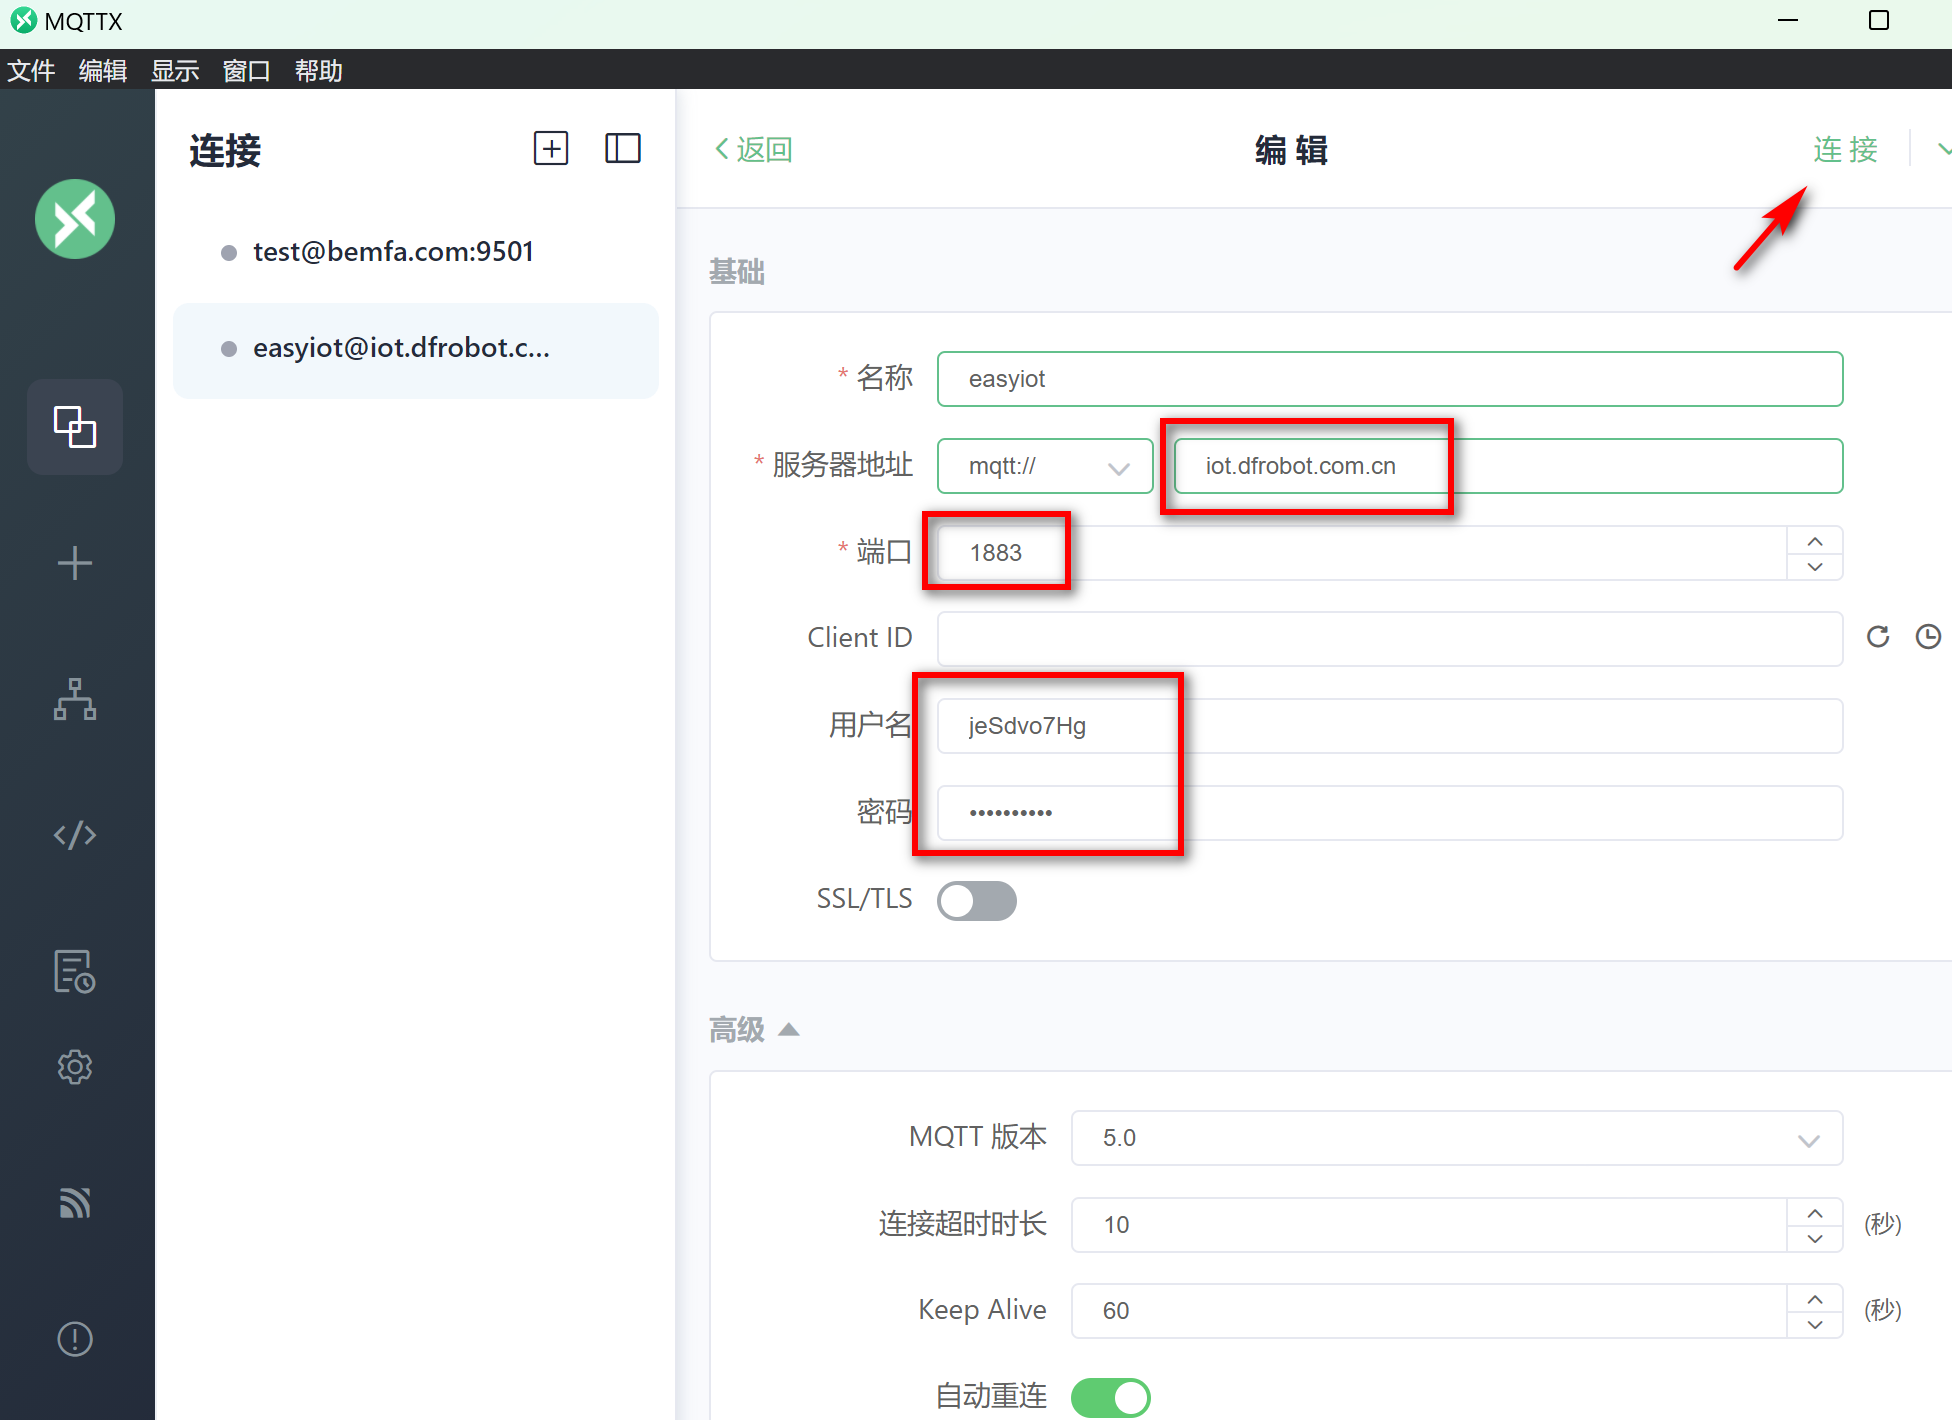This screenshot has height=1420, width=1952.
Task: Open the 文件 menu
Action: (x=31, y=71)
